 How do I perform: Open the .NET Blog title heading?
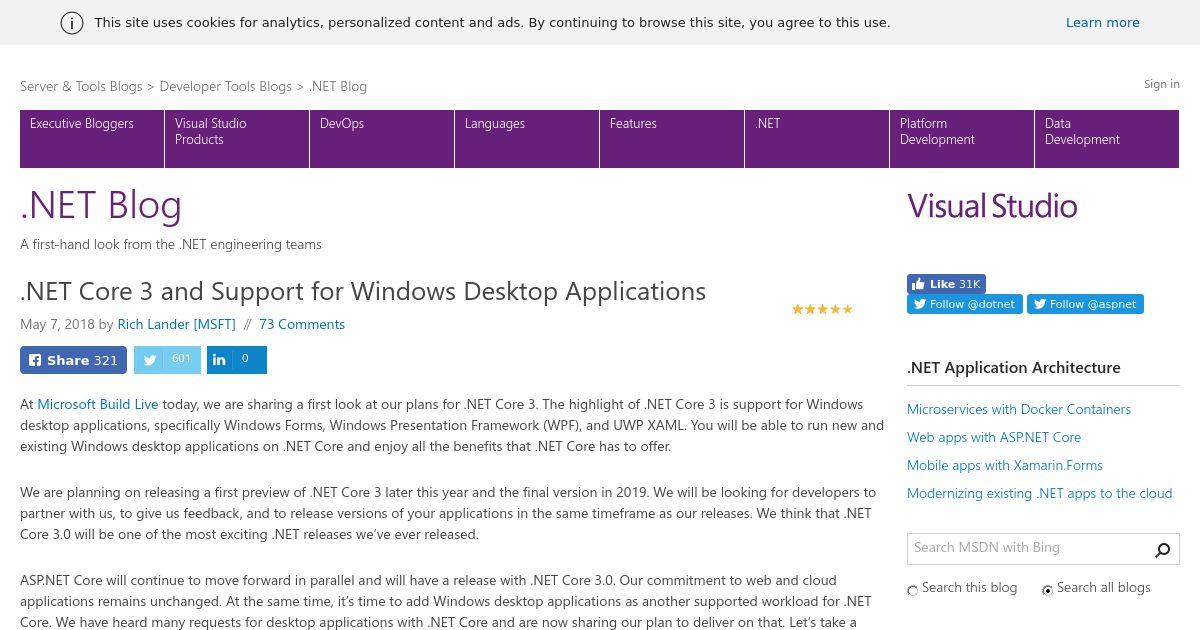point(101,205)
